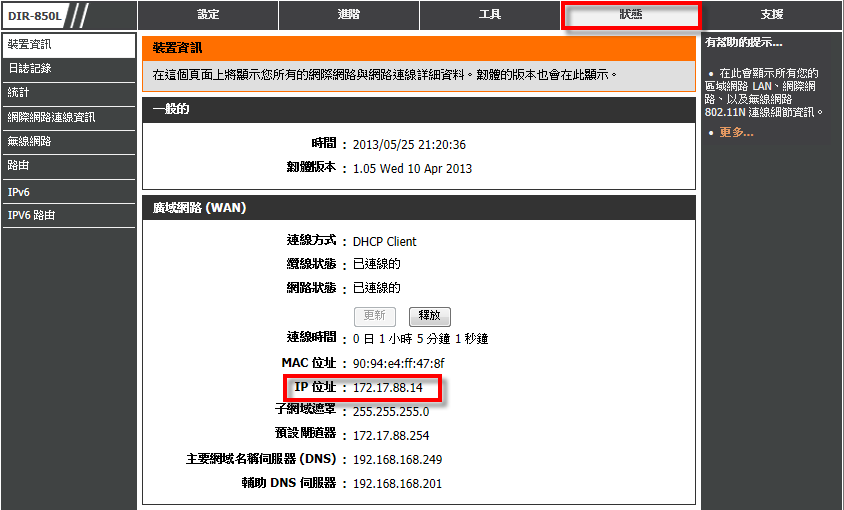Viewport: 844px width, 510px height.
Task: Open 路由 in the sidebar
Action: 68,166
